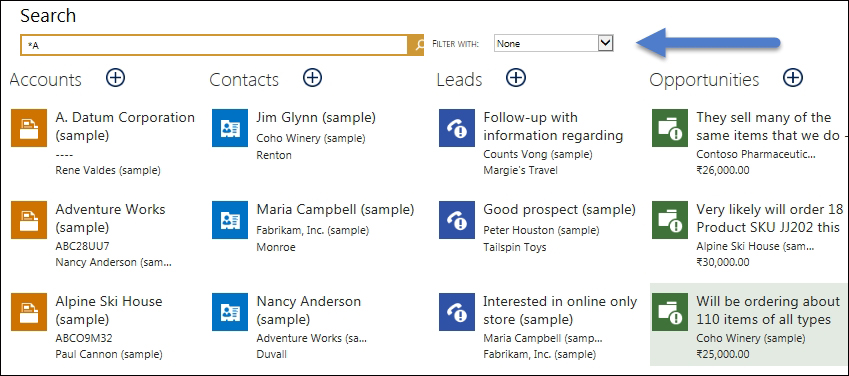Screen dimensions: 849x376
Task: Open Good prospect lead icon
Action: coord(456,220)
